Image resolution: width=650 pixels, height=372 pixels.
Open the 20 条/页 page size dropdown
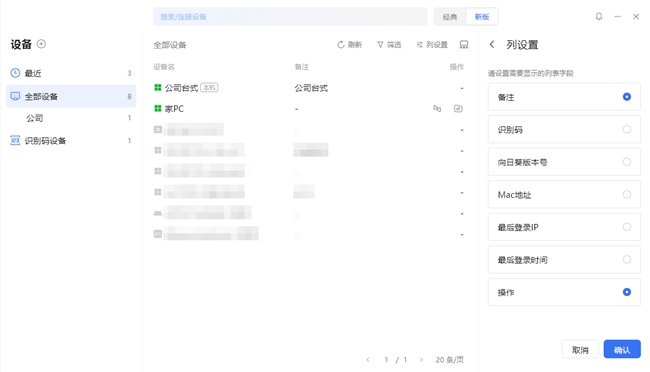pos(449,360)
